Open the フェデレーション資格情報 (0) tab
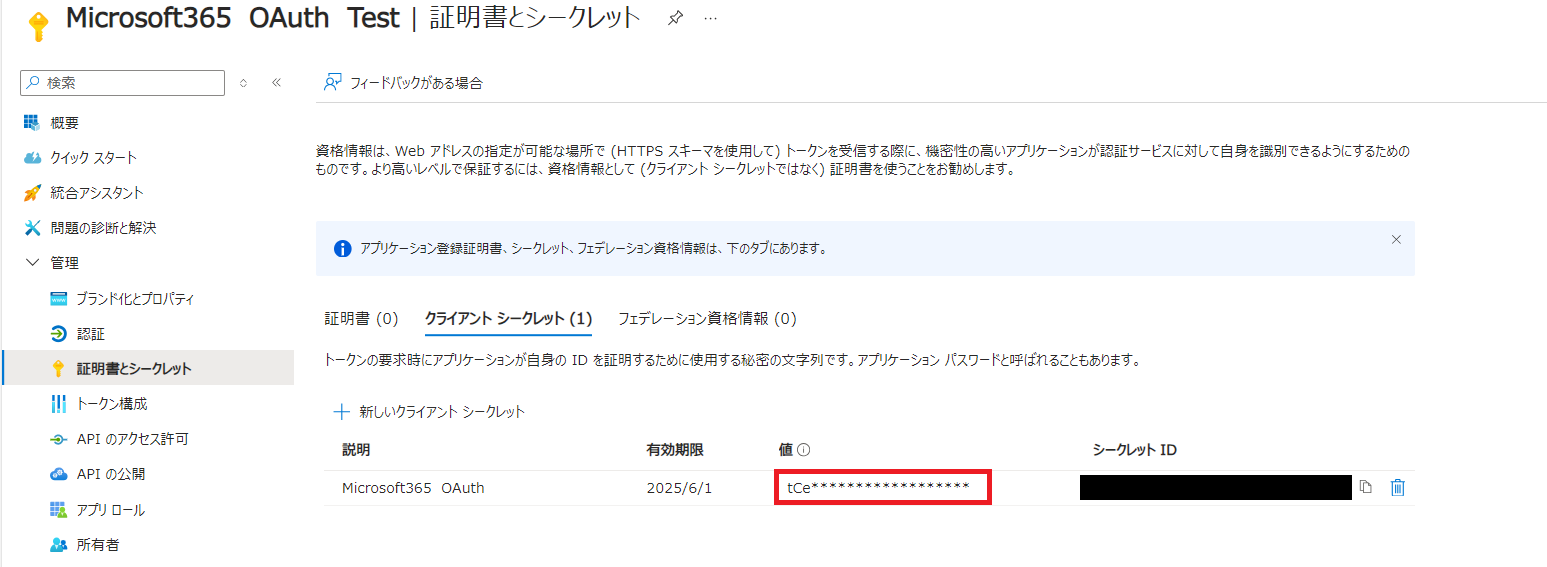This screenshot has height=567, width=1547. tap(706, 319)
